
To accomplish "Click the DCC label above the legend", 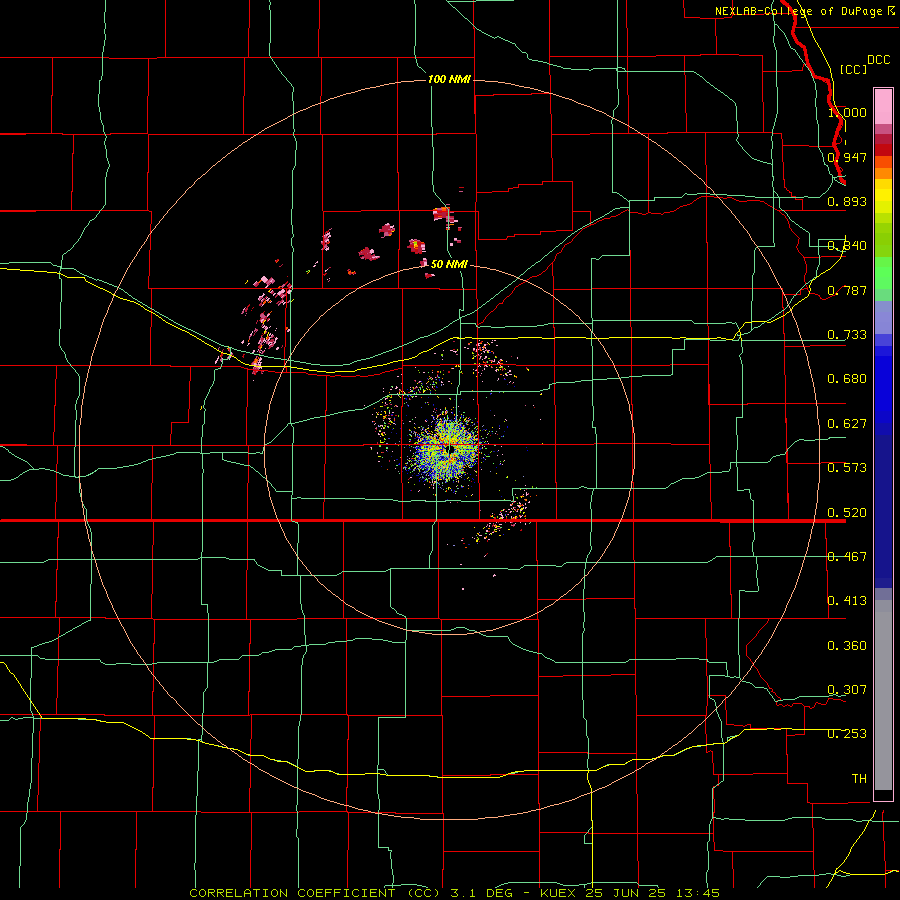I will tap(878, 60).
